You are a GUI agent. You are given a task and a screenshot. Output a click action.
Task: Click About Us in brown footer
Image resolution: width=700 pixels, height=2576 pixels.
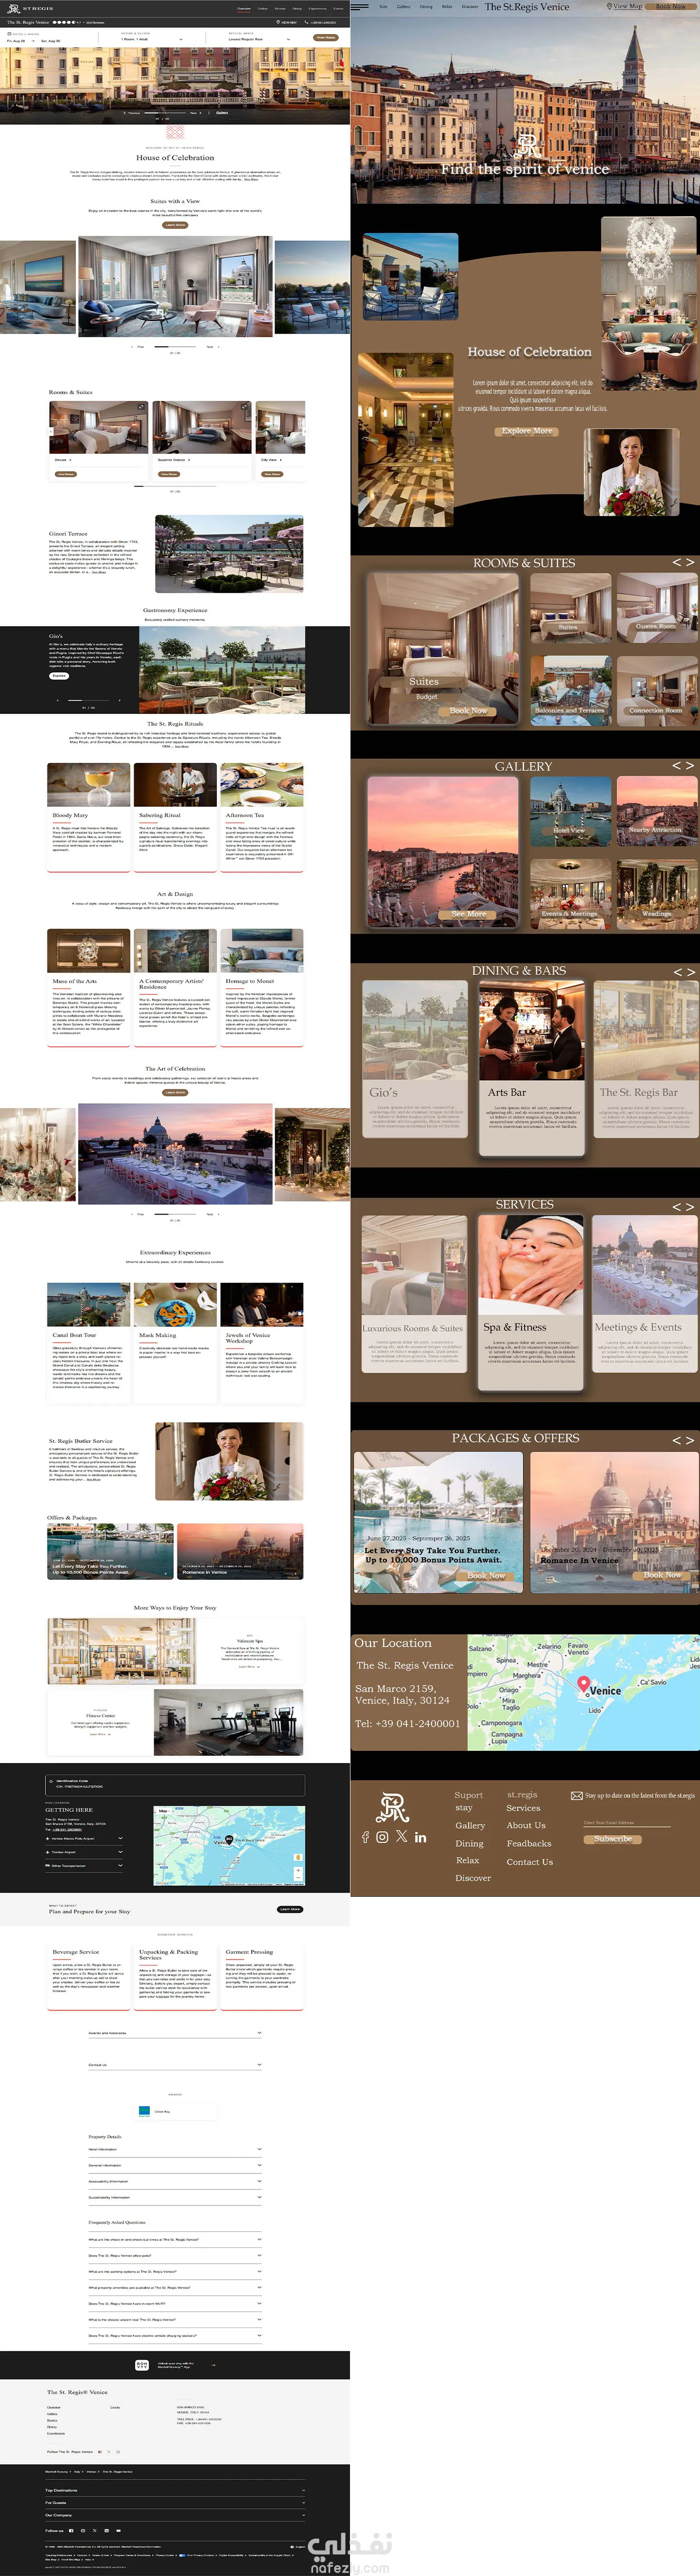[x=526, y=1825]
